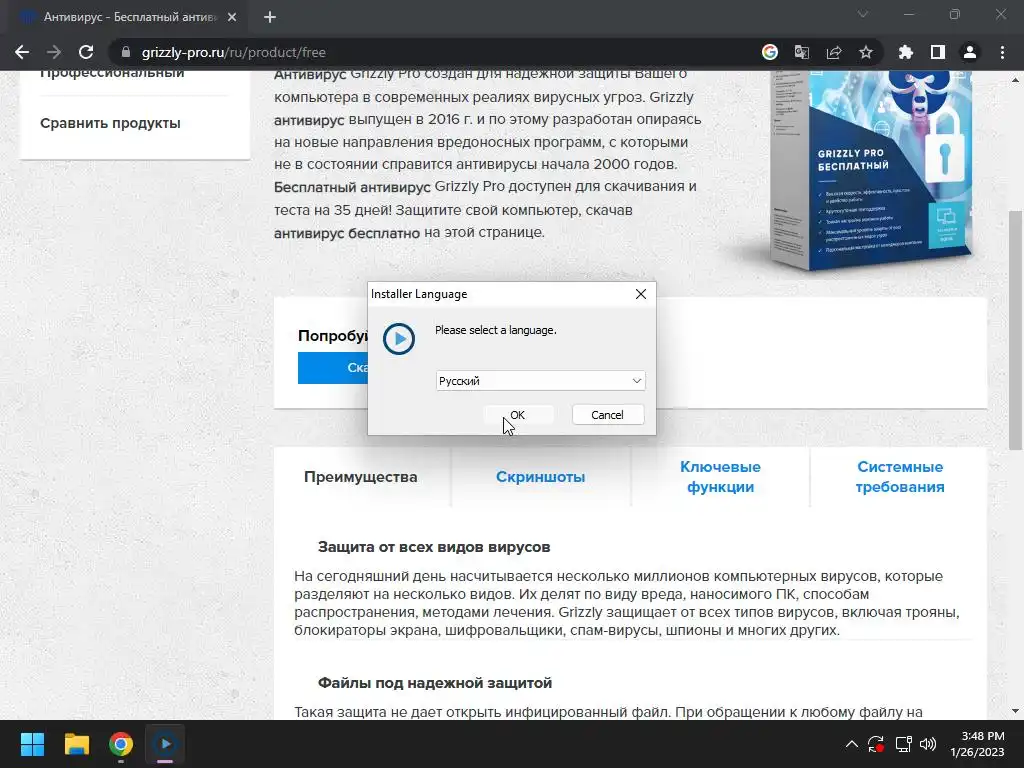1024x768 pixels.
Task: Click scrollbar down arrow
Action: (1015, 711)
